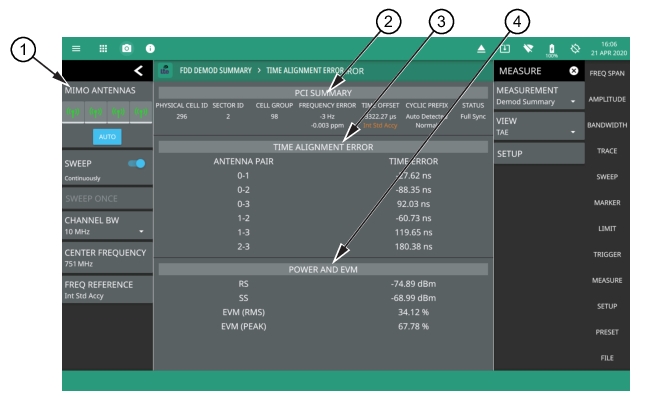Open the MEASURE menu in right sidebar

point(607,281)
